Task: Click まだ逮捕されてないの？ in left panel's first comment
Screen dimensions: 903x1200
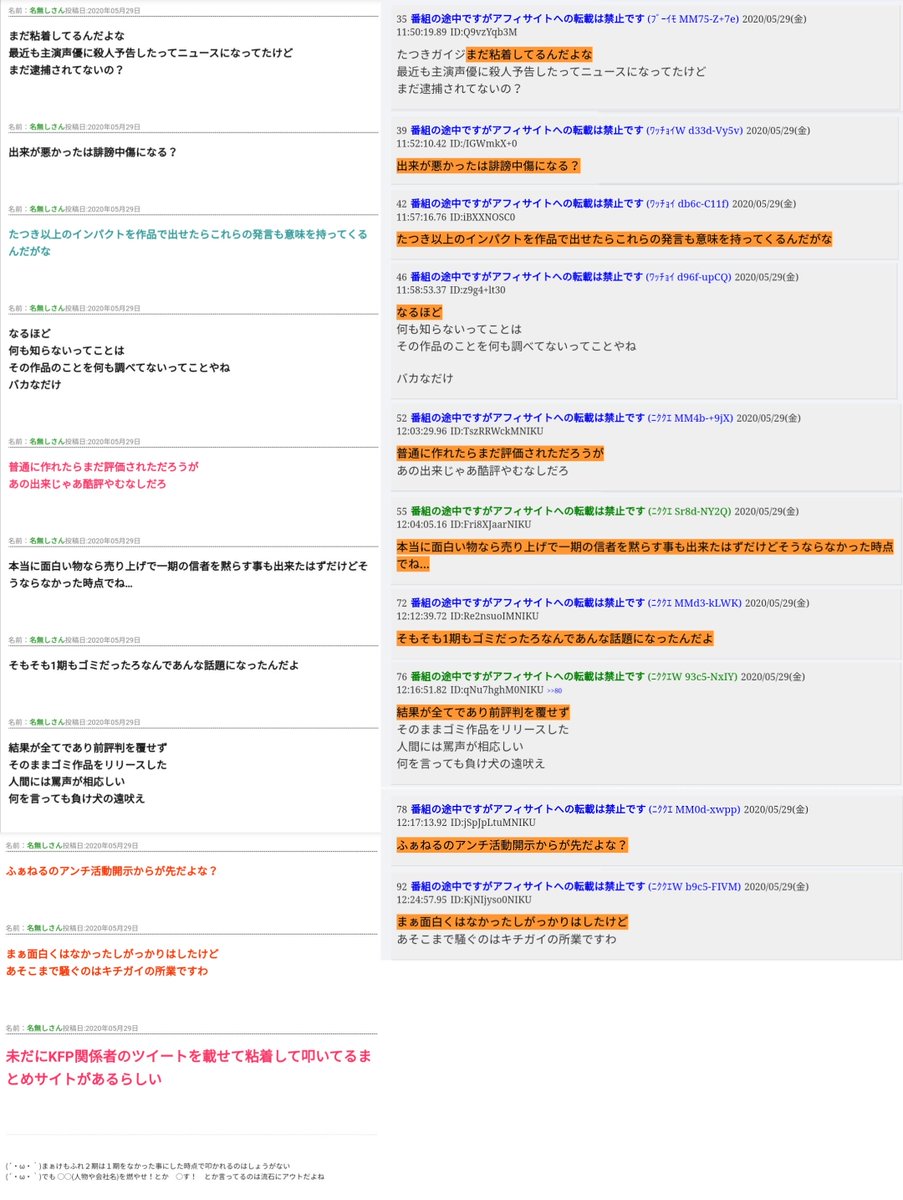Action: tap(65, 70)
